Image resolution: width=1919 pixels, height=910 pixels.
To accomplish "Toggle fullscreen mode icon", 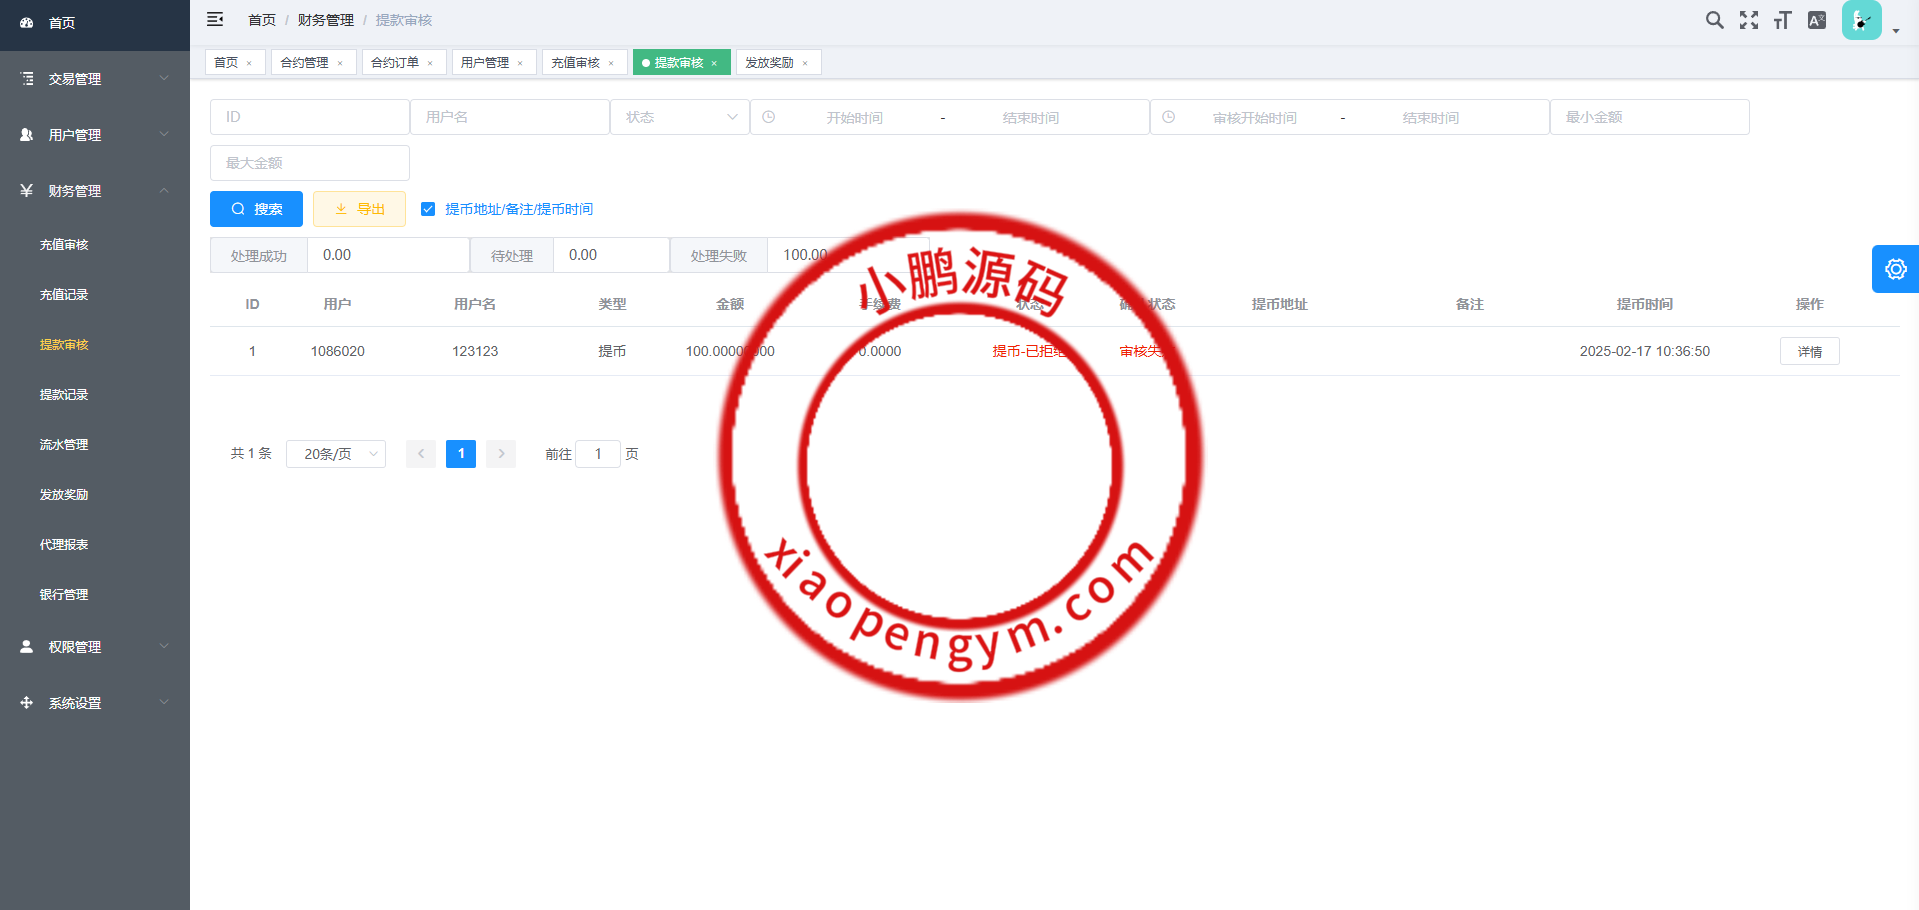I will click(1748, 20).
